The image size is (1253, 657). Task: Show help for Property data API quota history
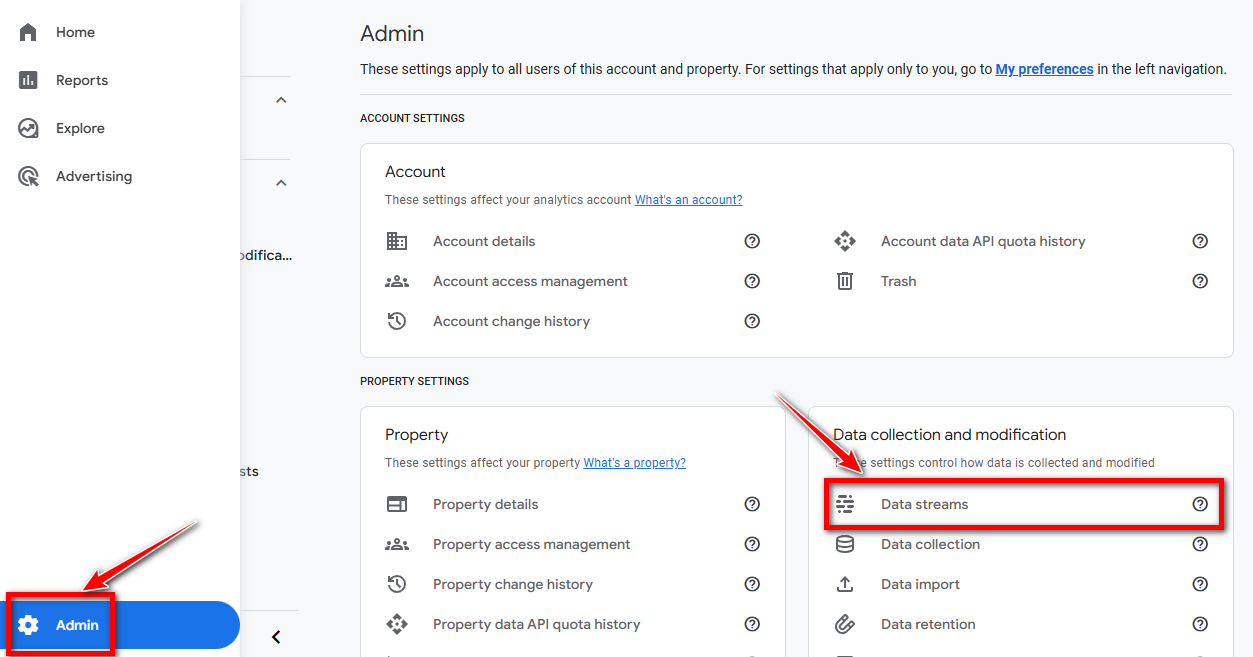pos(752,624)
